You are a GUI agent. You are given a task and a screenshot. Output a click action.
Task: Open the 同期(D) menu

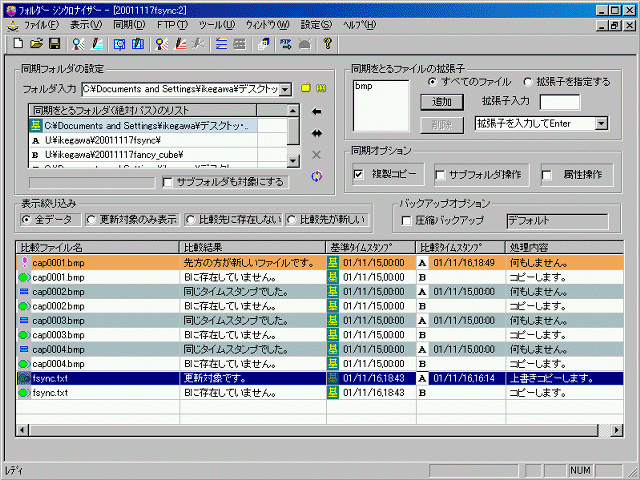coord(128,23)
